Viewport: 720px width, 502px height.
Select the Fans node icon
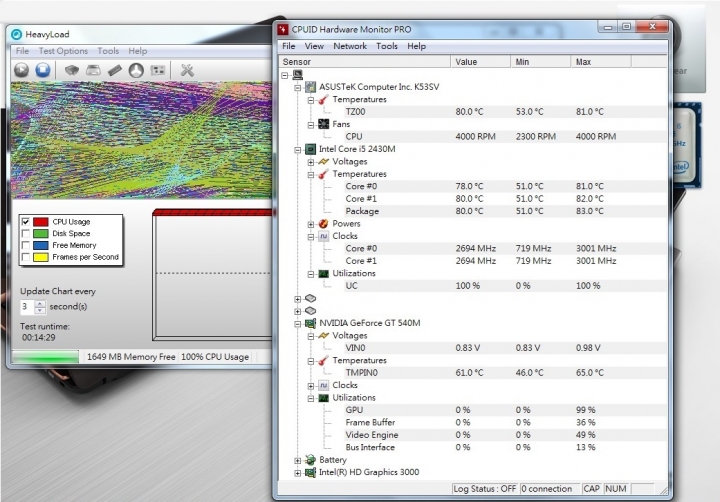click(x=323, y=124)
